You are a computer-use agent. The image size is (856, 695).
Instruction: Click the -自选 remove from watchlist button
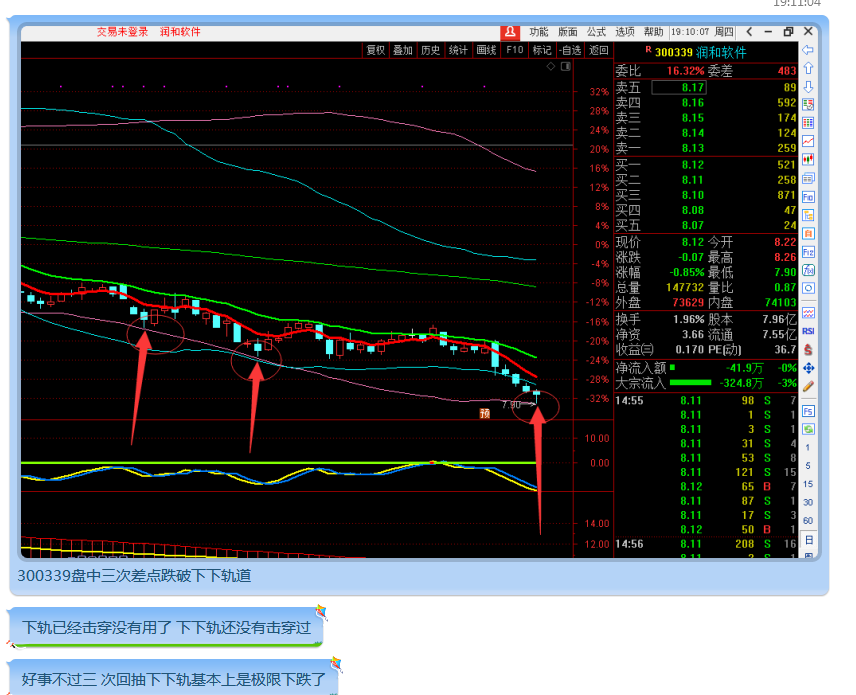570,50
